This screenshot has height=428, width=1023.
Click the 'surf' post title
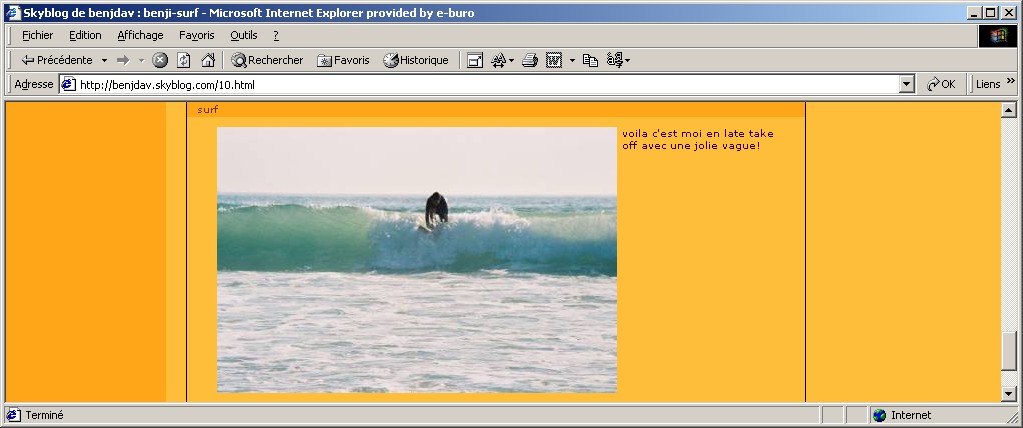click(207, 110)
